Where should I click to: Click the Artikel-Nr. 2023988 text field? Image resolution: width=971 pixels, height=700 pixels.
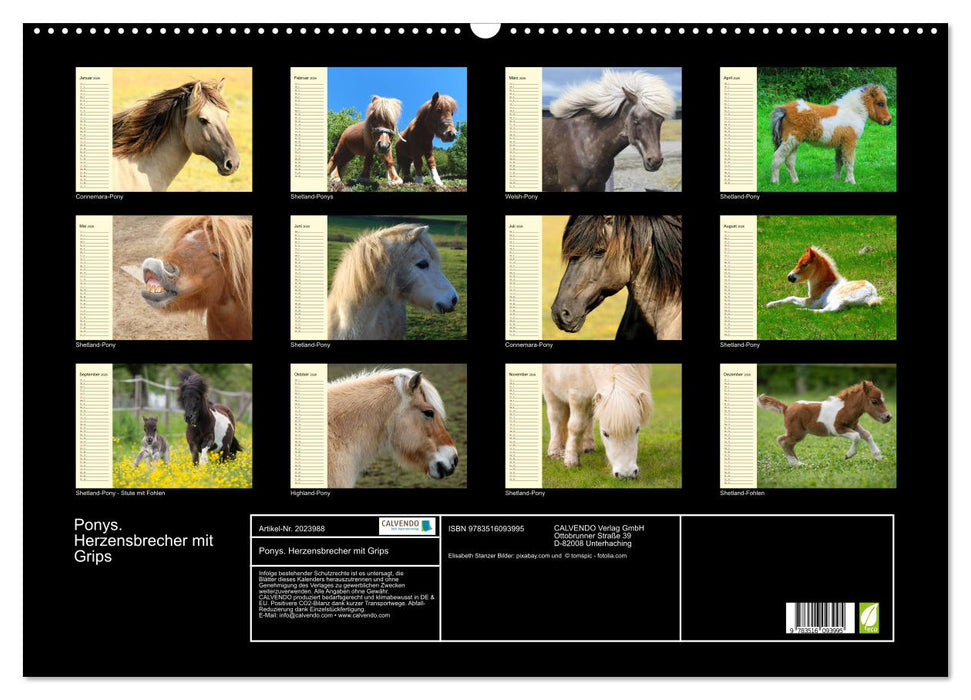291,529
